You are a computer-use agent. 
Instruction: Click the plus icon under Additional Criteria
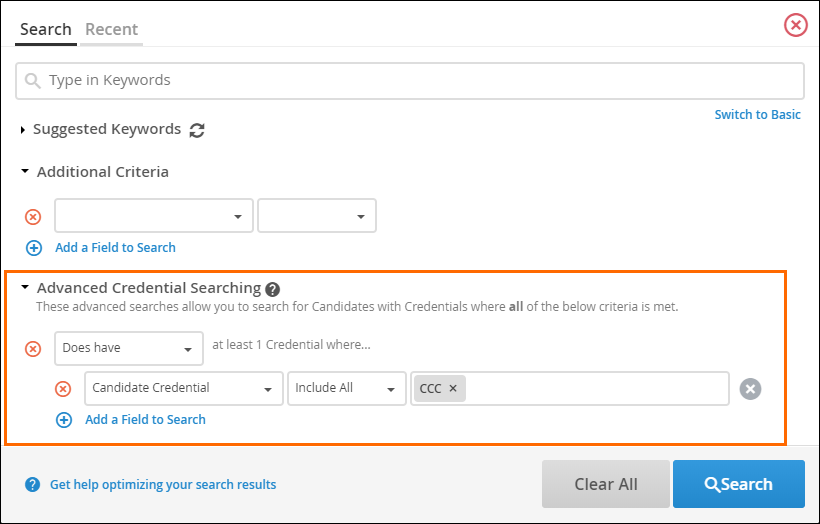[34, 248]
